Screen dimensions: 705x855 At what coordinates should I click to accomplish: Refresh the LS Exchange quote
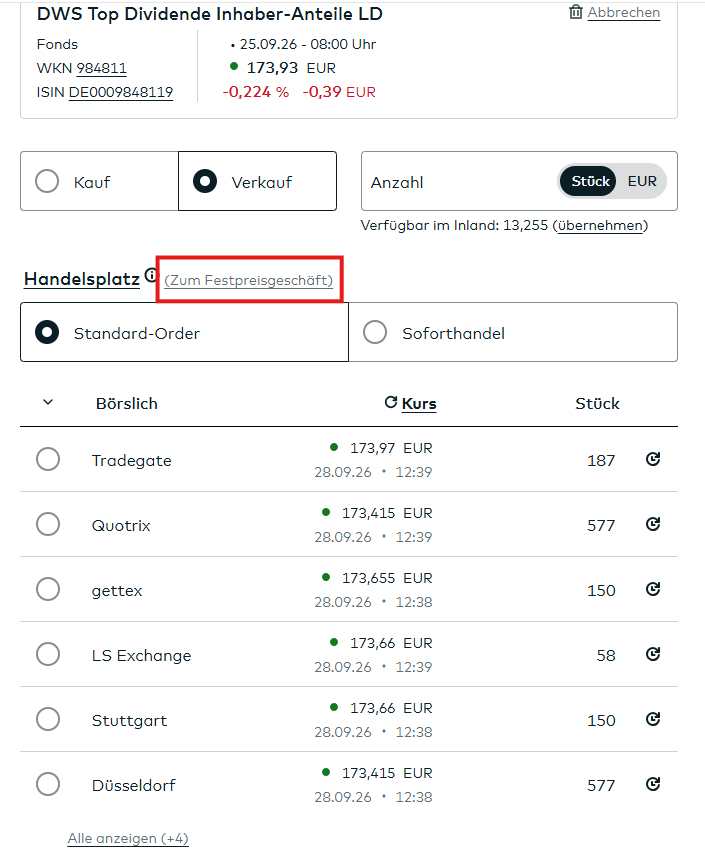[x=653, y=654]
